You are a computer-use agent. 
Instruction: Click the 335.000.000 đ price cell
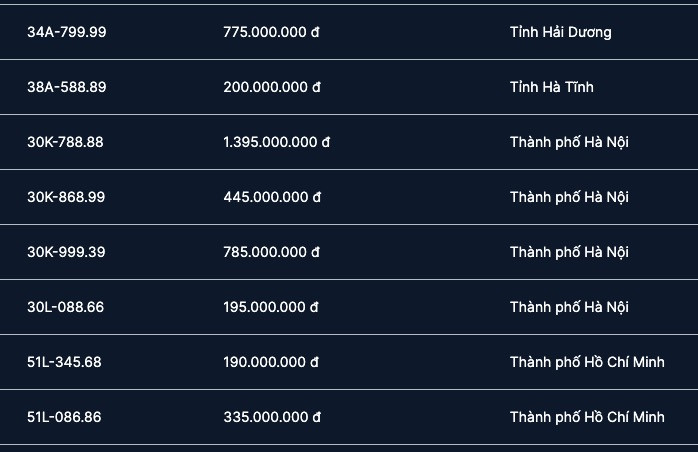click(x=271, y=417)
